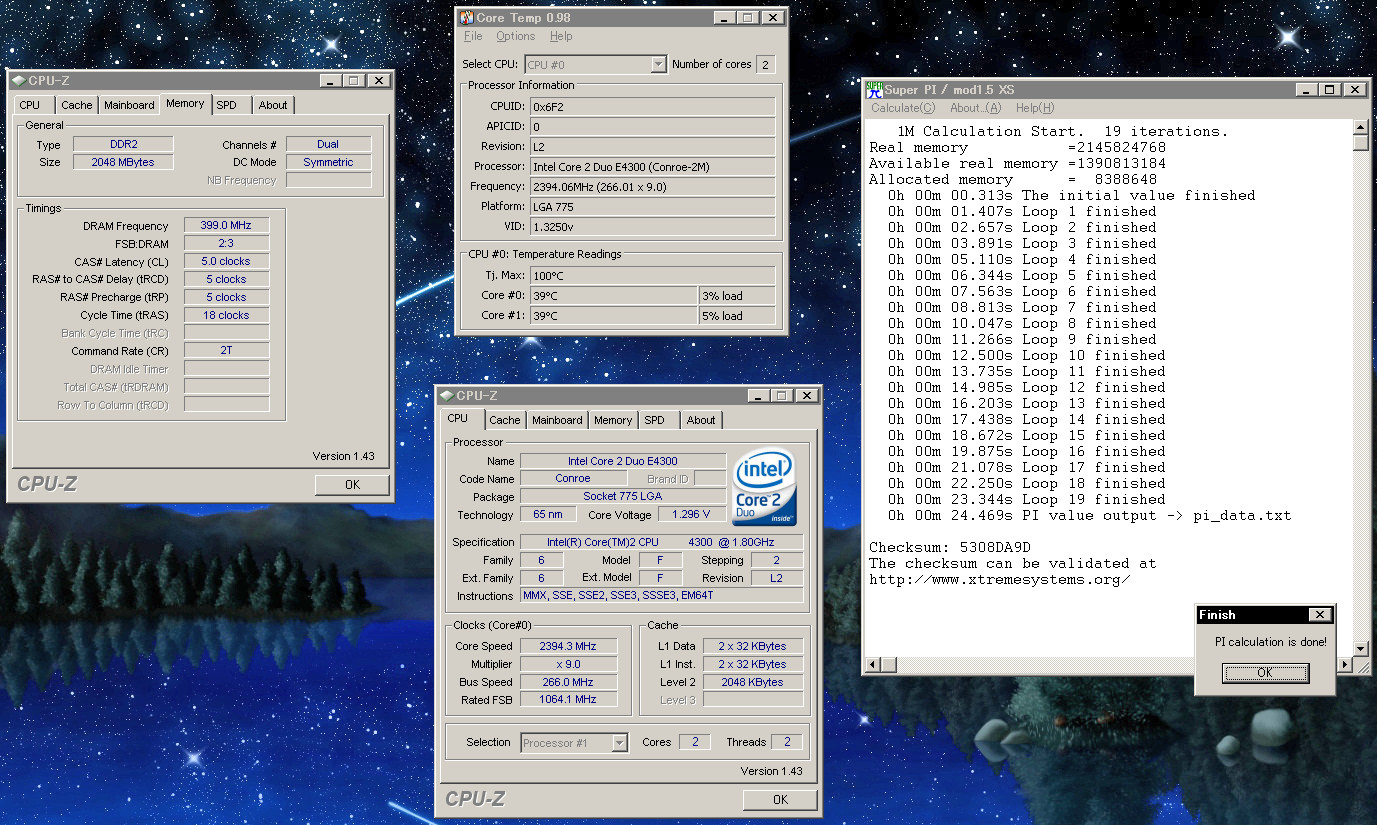Switch to SPD tab in the CPU-Z Memory window

point(227,105)
